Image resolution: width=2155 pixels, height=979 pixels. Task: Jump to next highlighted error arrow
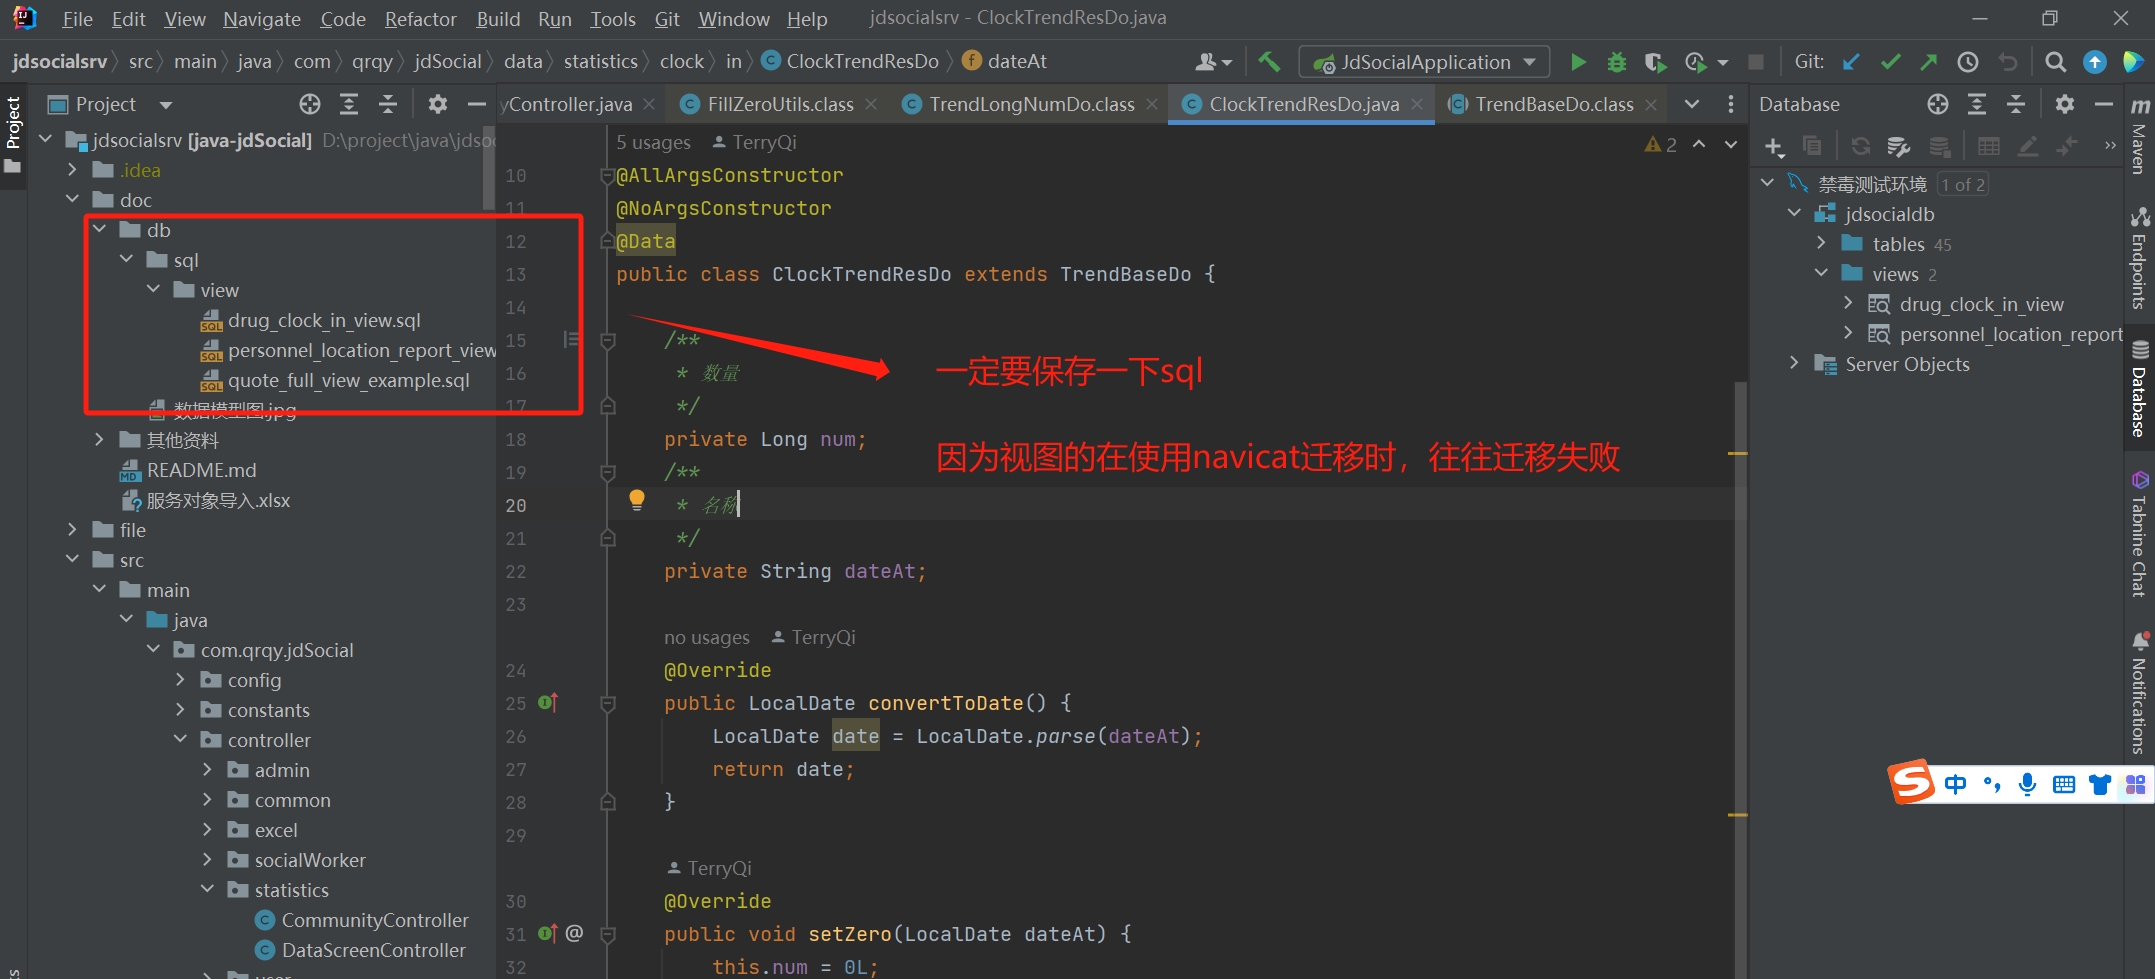[1731, 144]
